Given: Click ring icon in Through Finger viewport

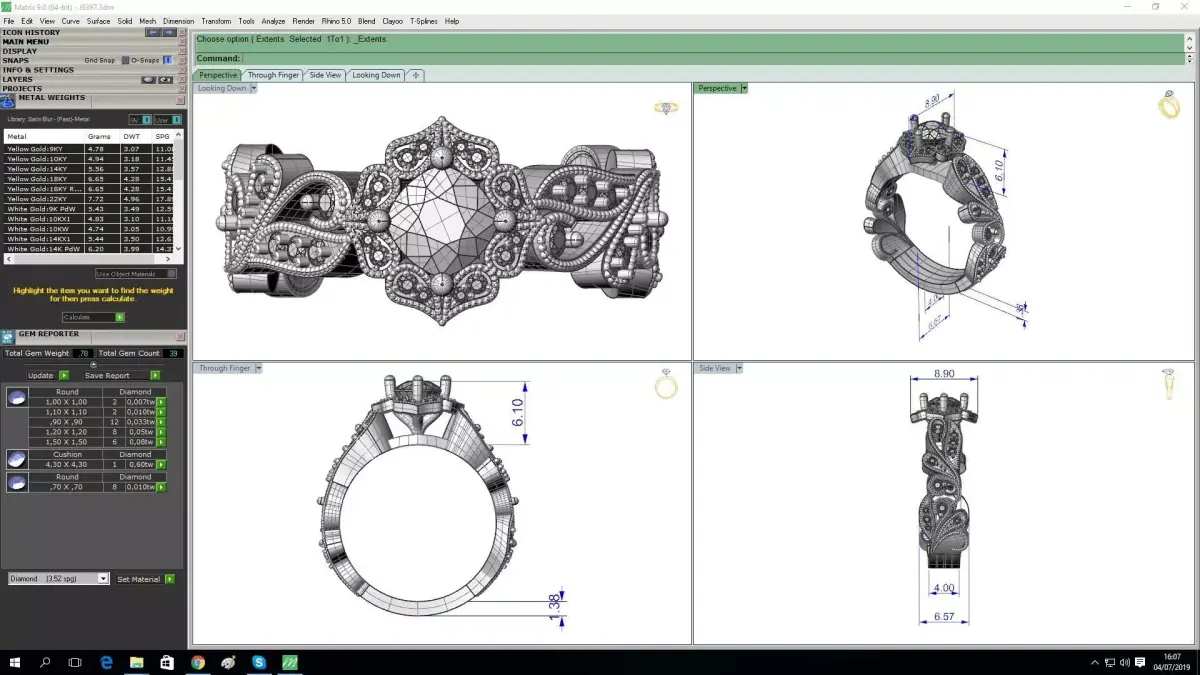Looking at the screenshot, I should [x=666, y=385].
